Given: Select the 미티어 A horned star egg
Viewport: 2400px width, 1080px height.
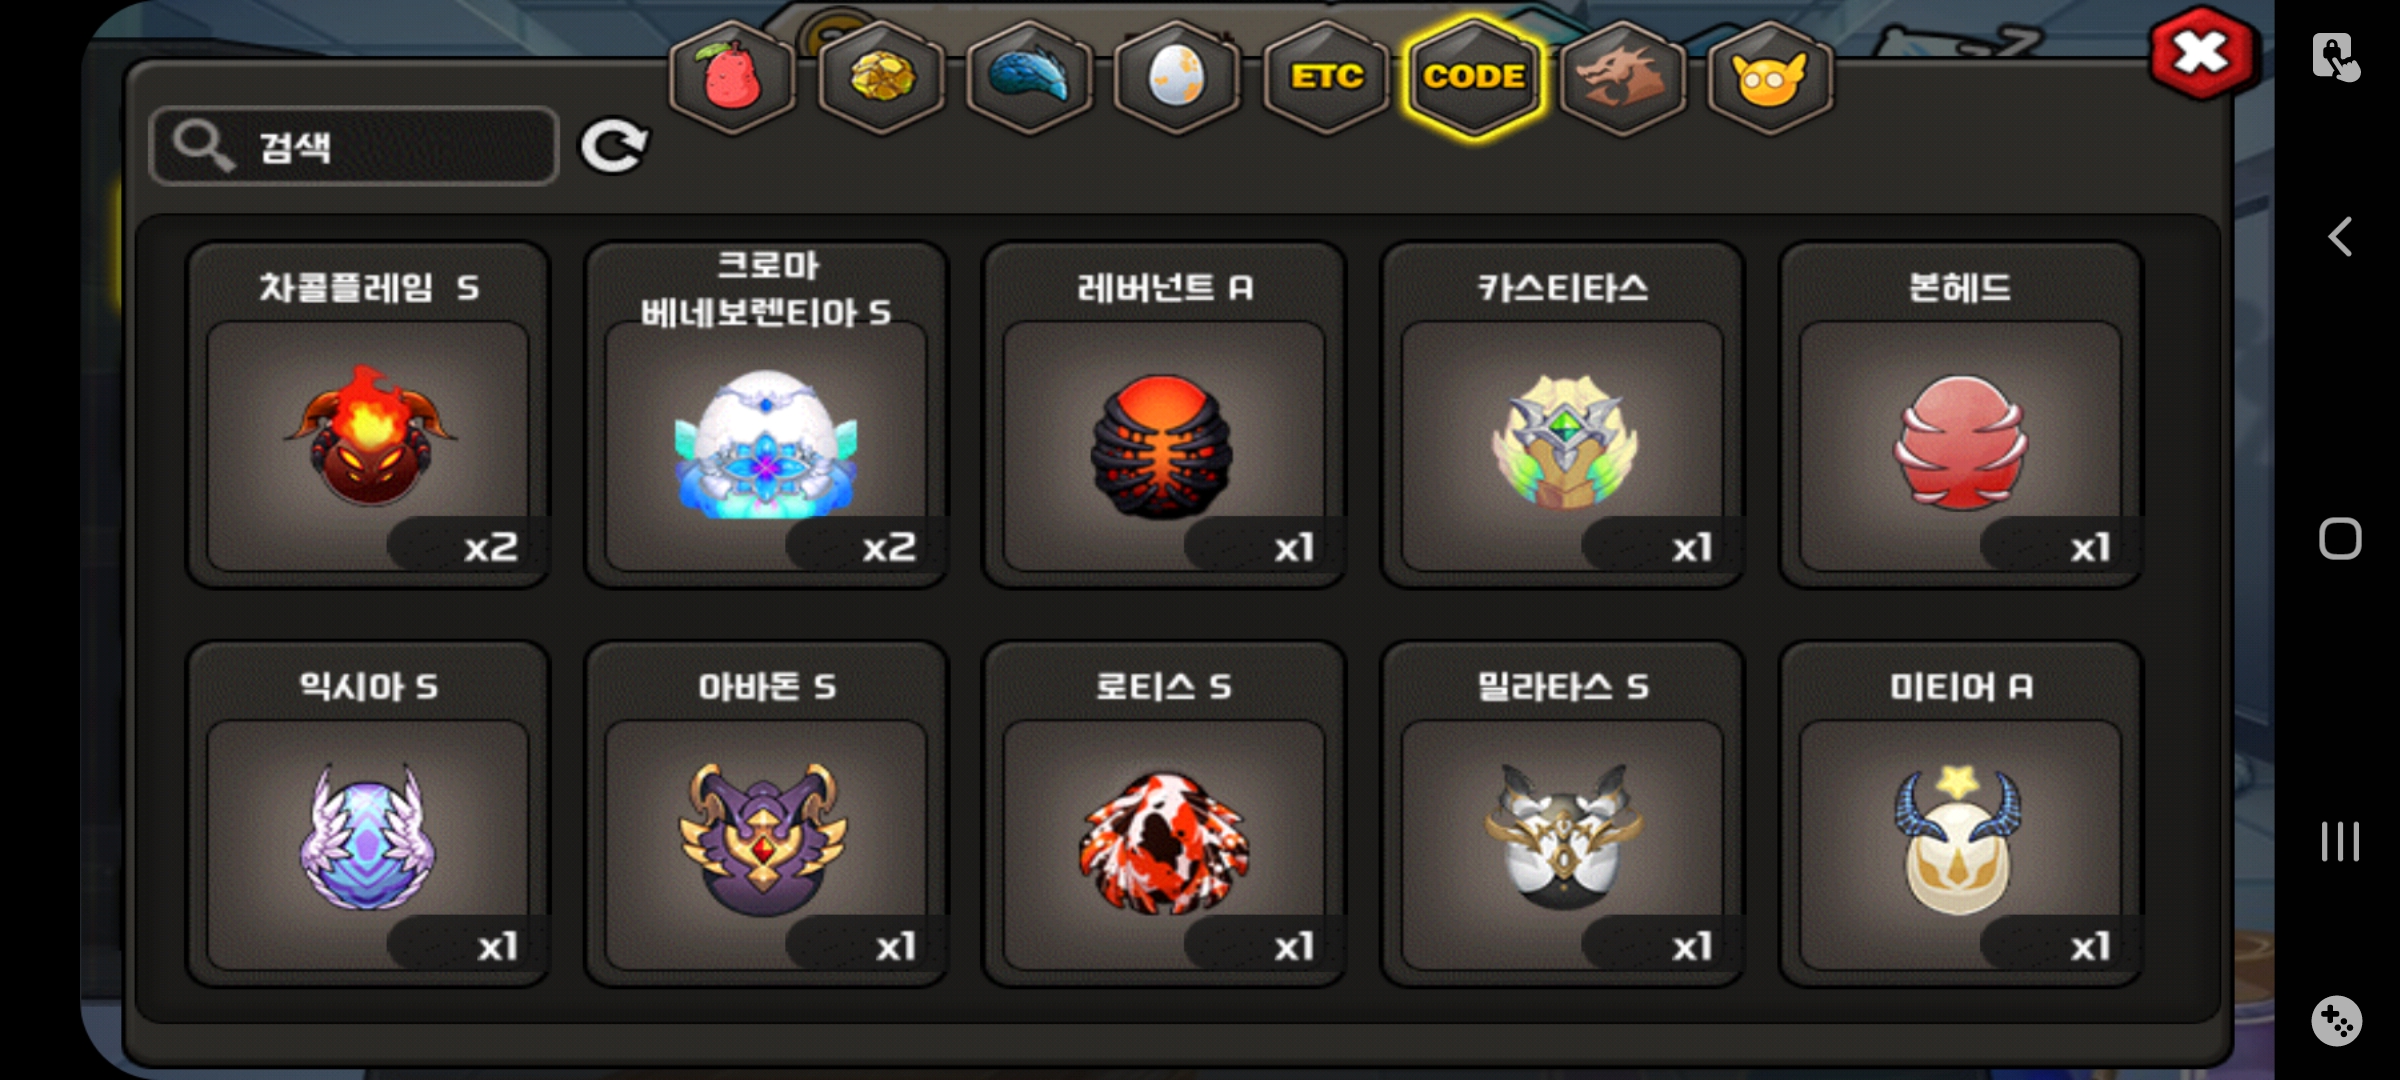Looking at the screenshot, I should point(1960,814).
